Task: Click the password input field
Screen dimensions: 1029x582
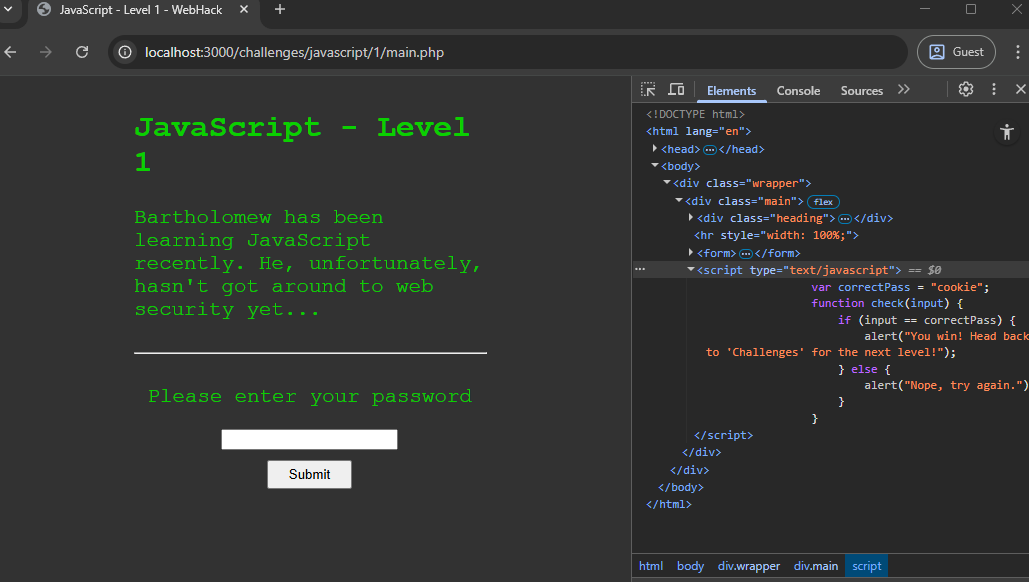Action: tap(309, 439)
